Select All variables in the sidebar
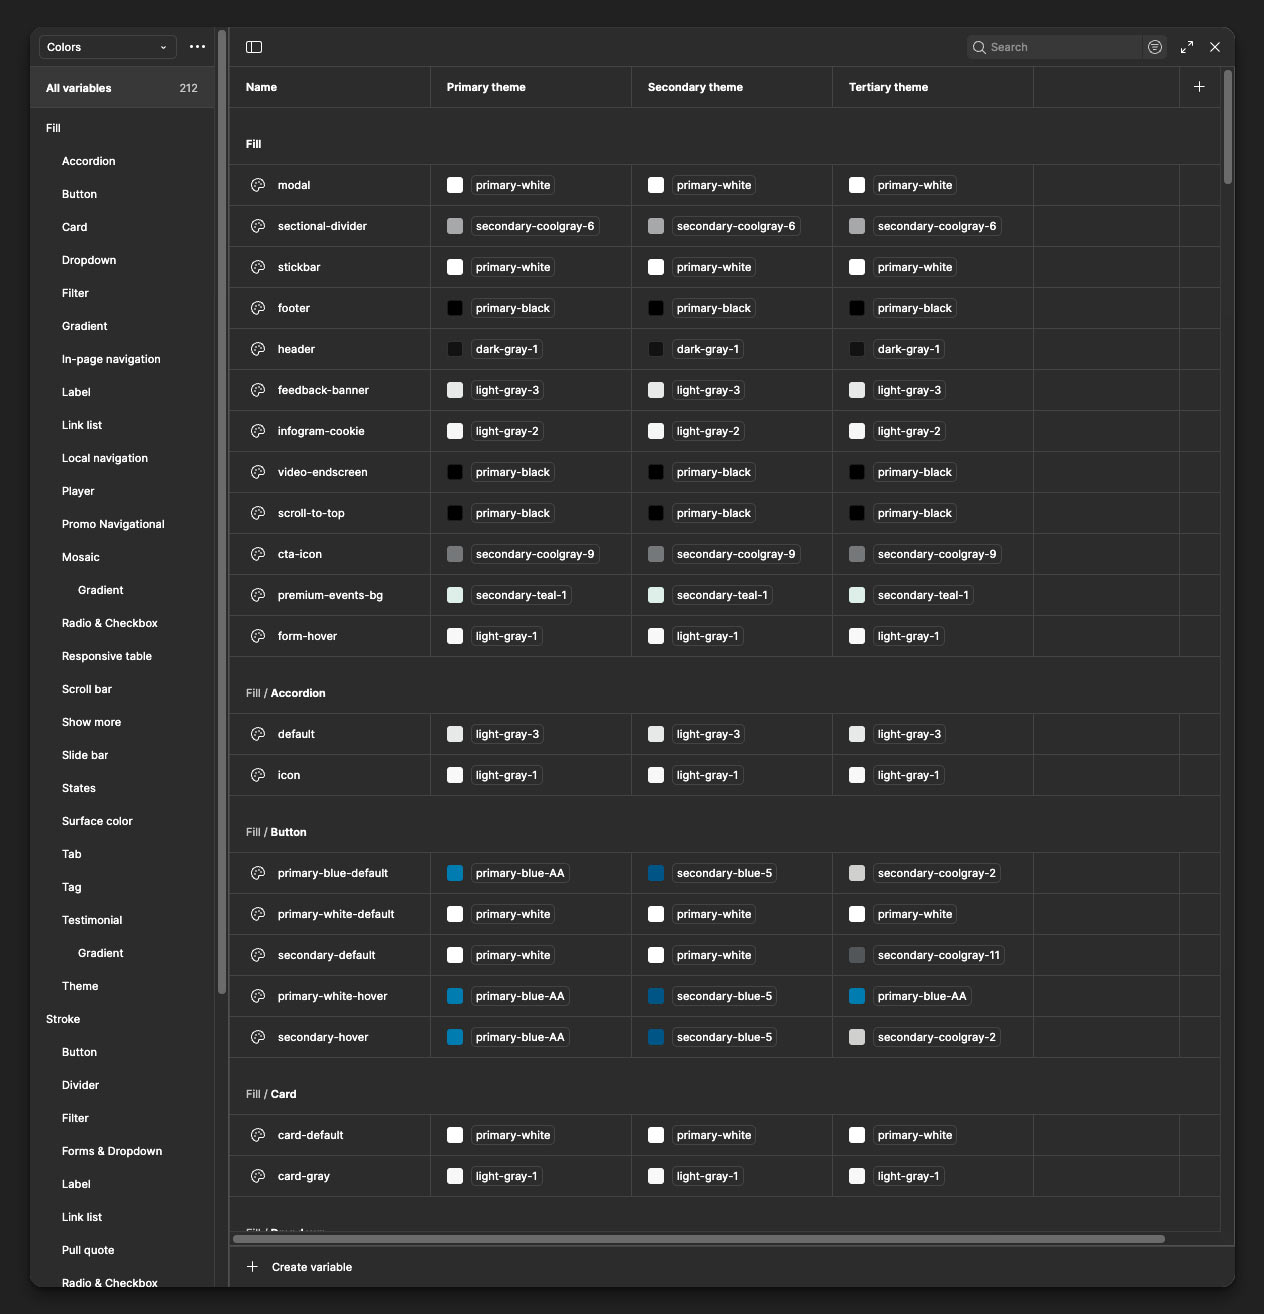Image resolution: width=1264 pixels, height=1314 pixels. (79, 88)
